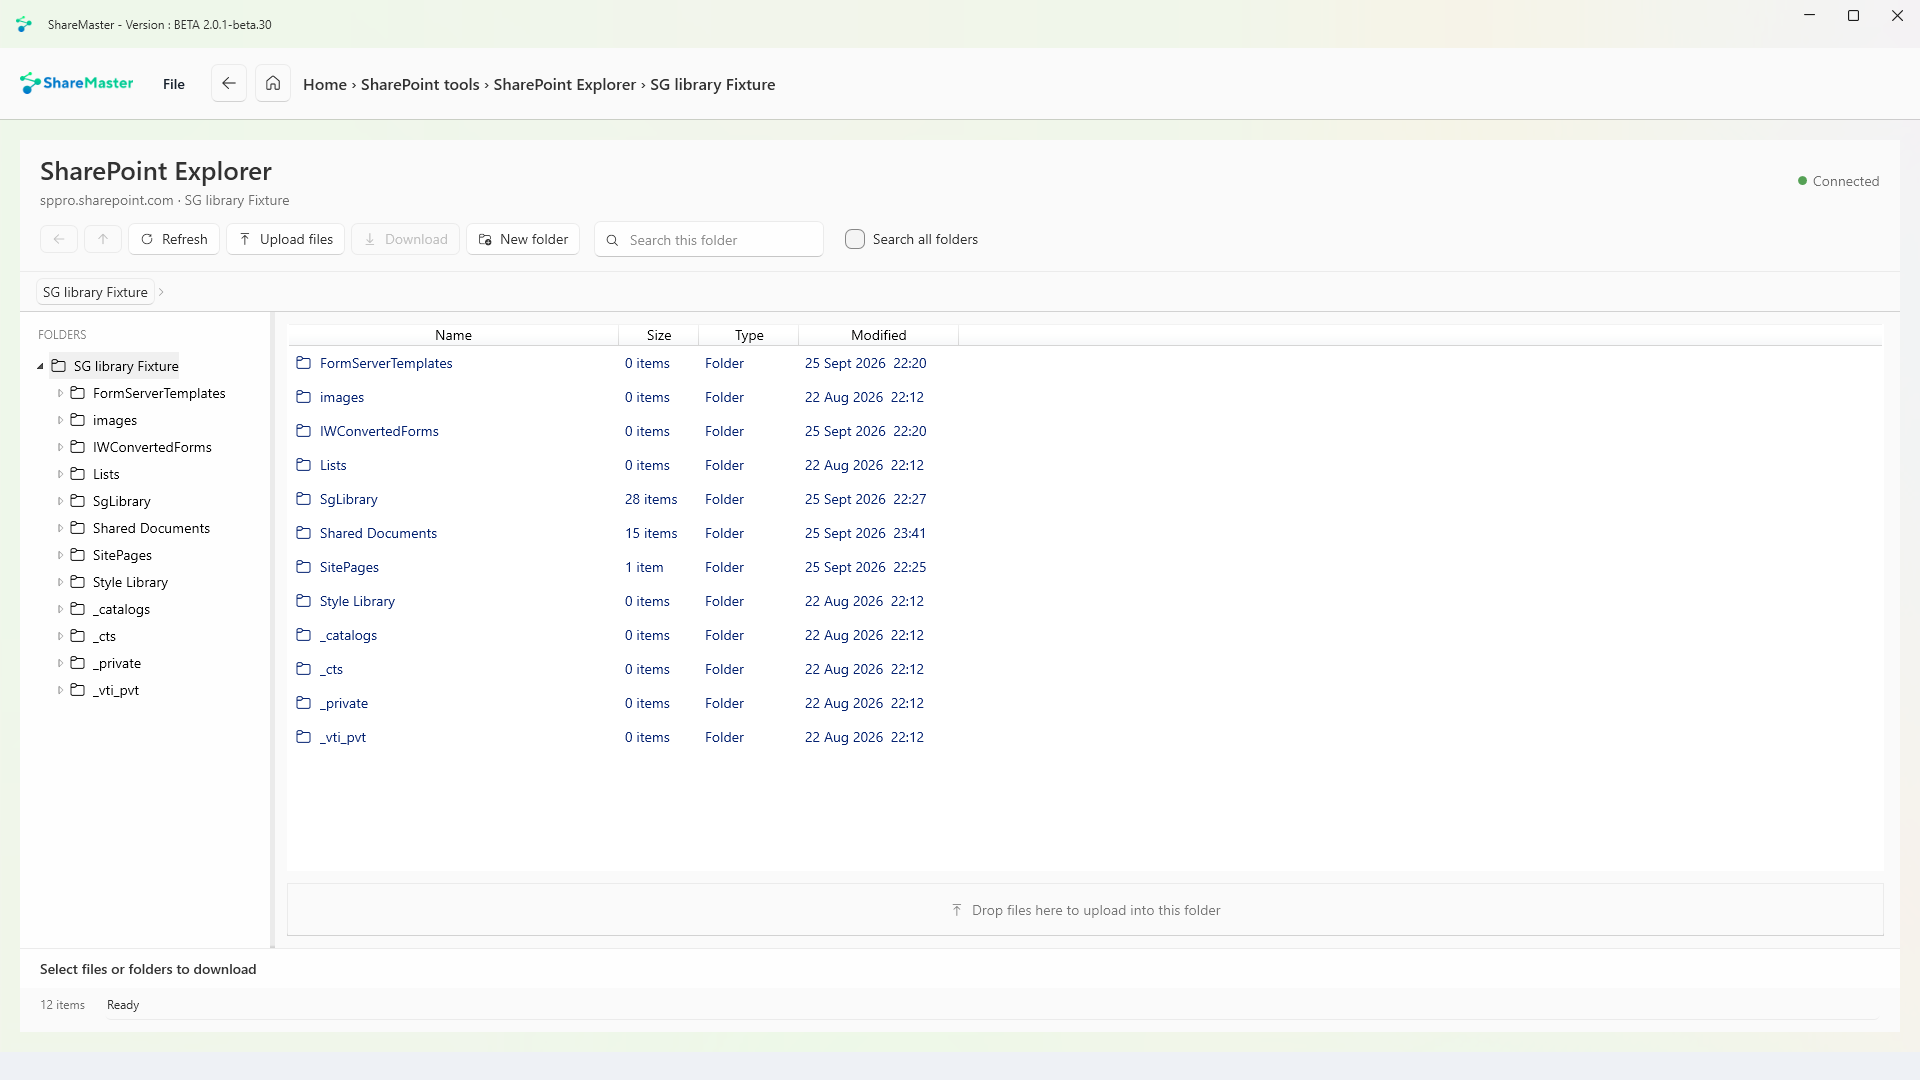1920x1080 pixels.
Task: Click explorer toolbar up arrow button
Action: click(x=103, y=239)
